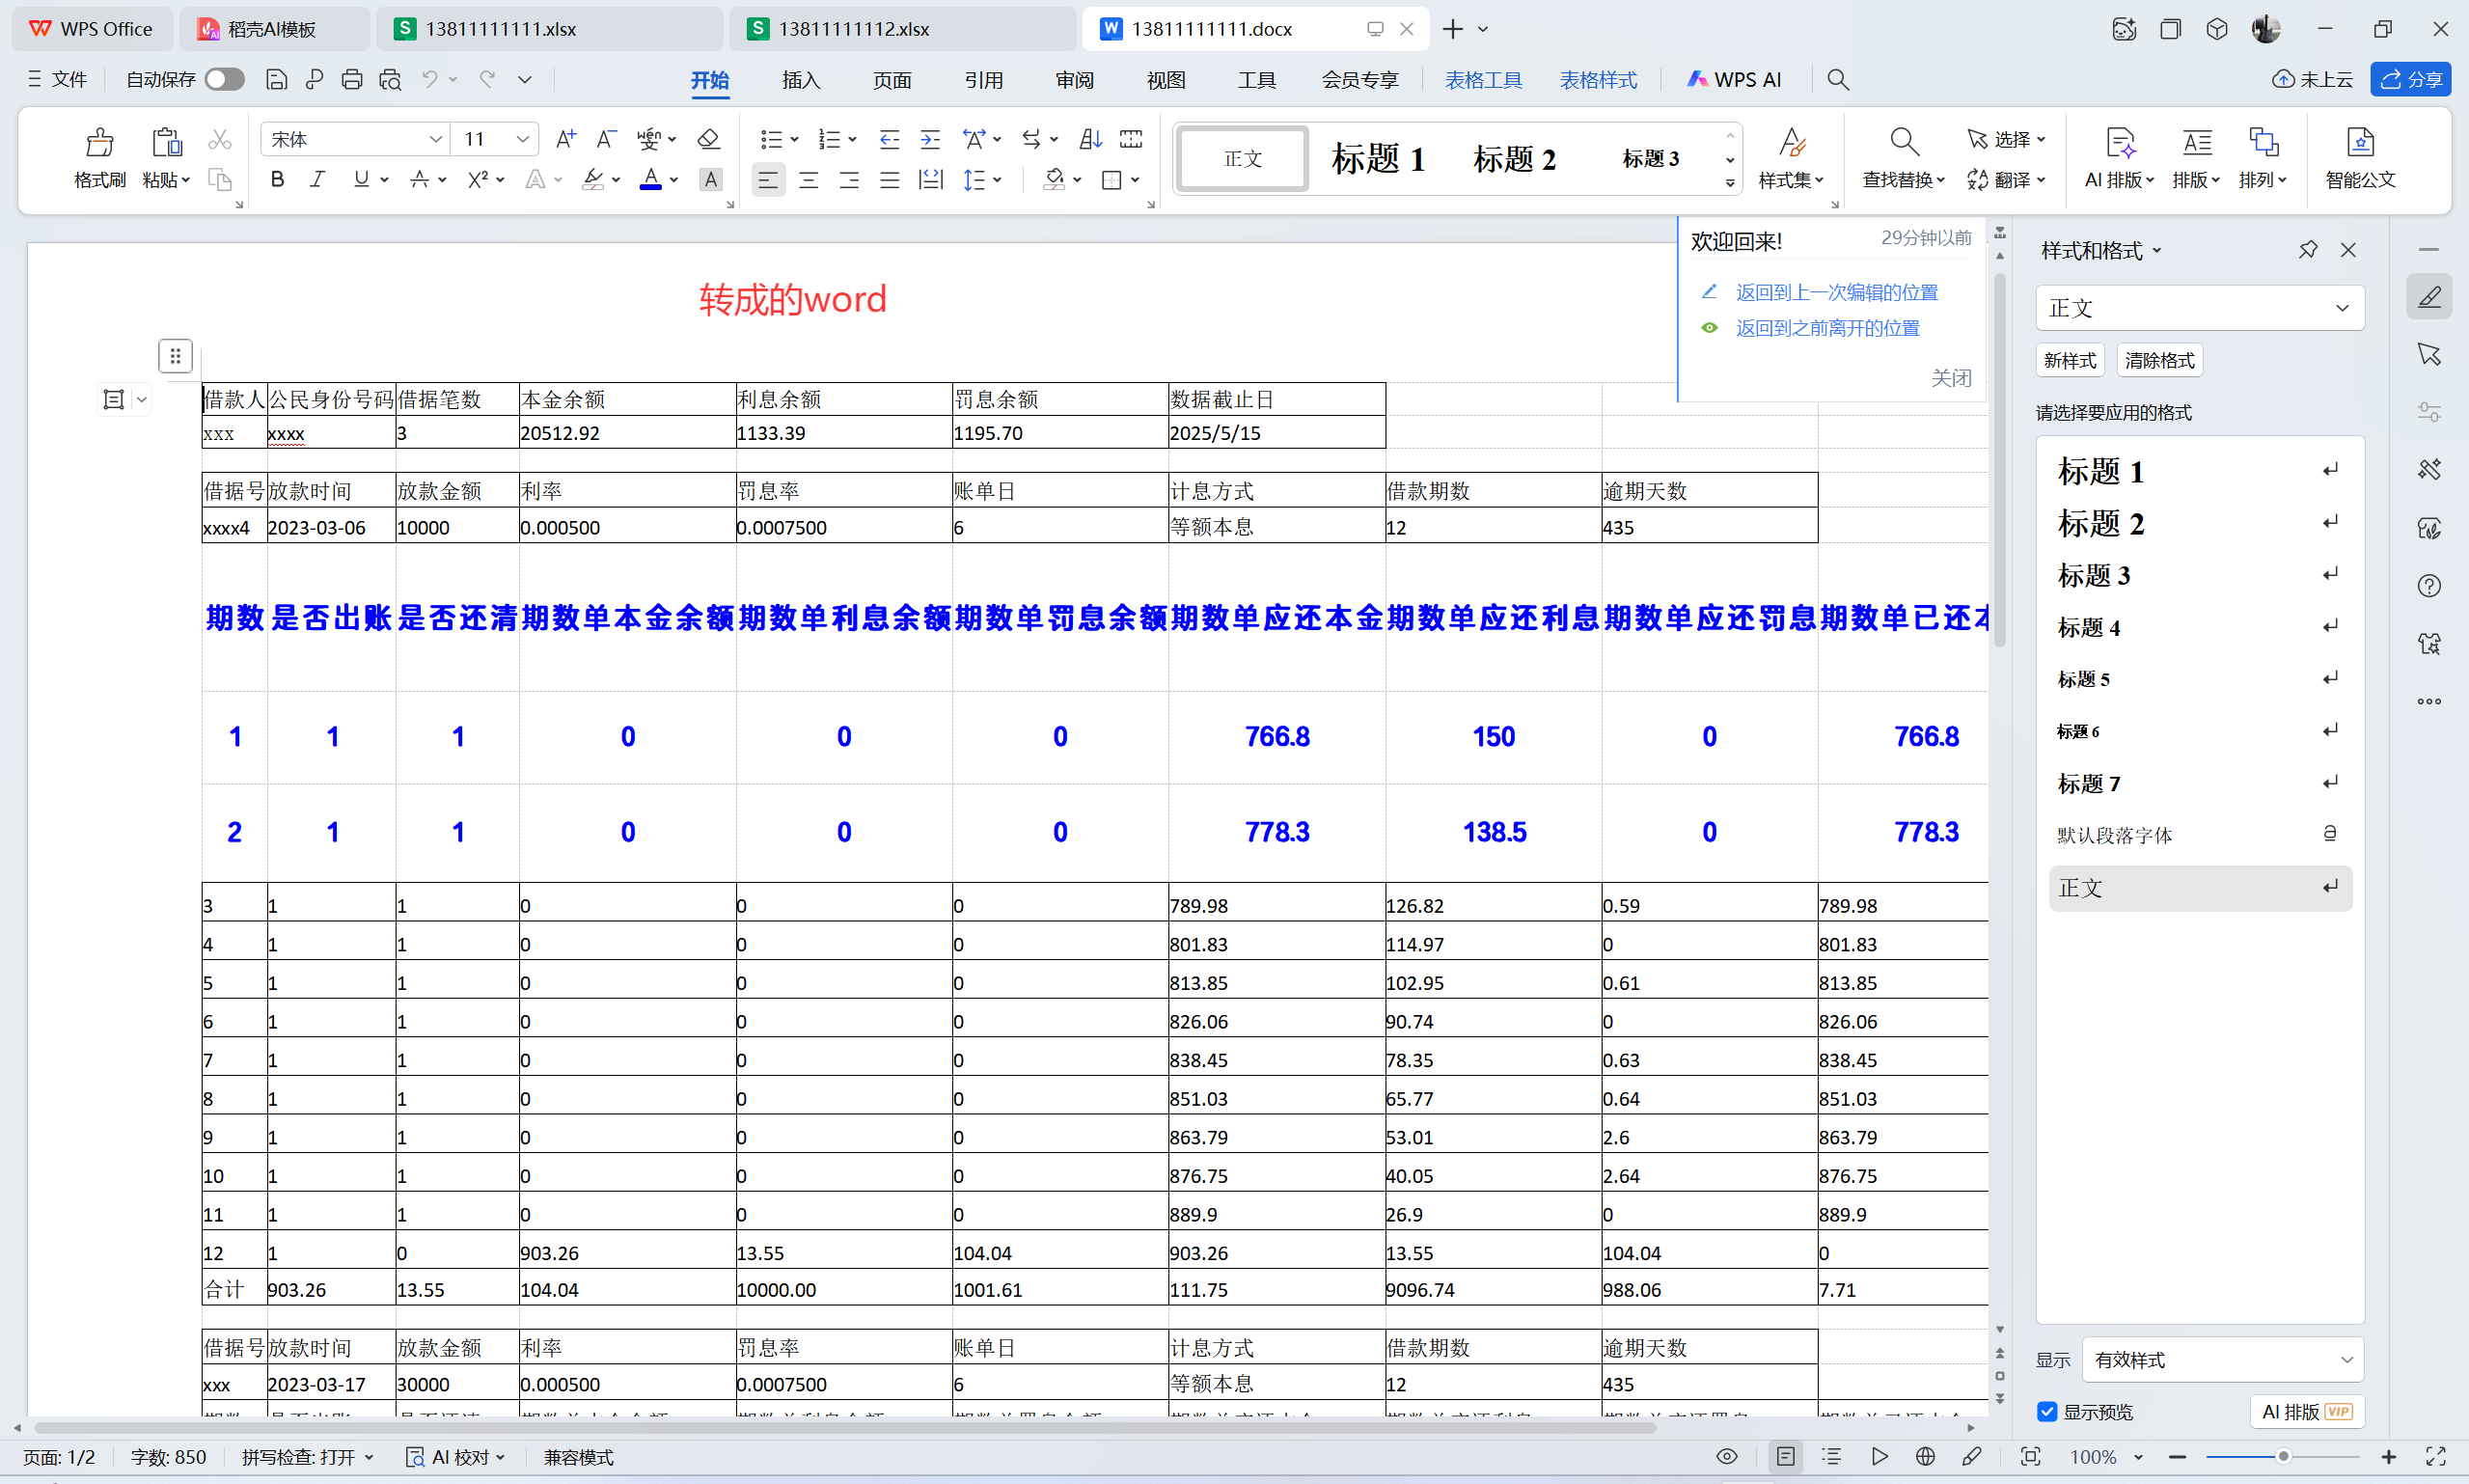Viewport: 2469px width, 1484px height.
Task: Open the 13811111112.xlsx document tab
Action: tap(855, 29)
